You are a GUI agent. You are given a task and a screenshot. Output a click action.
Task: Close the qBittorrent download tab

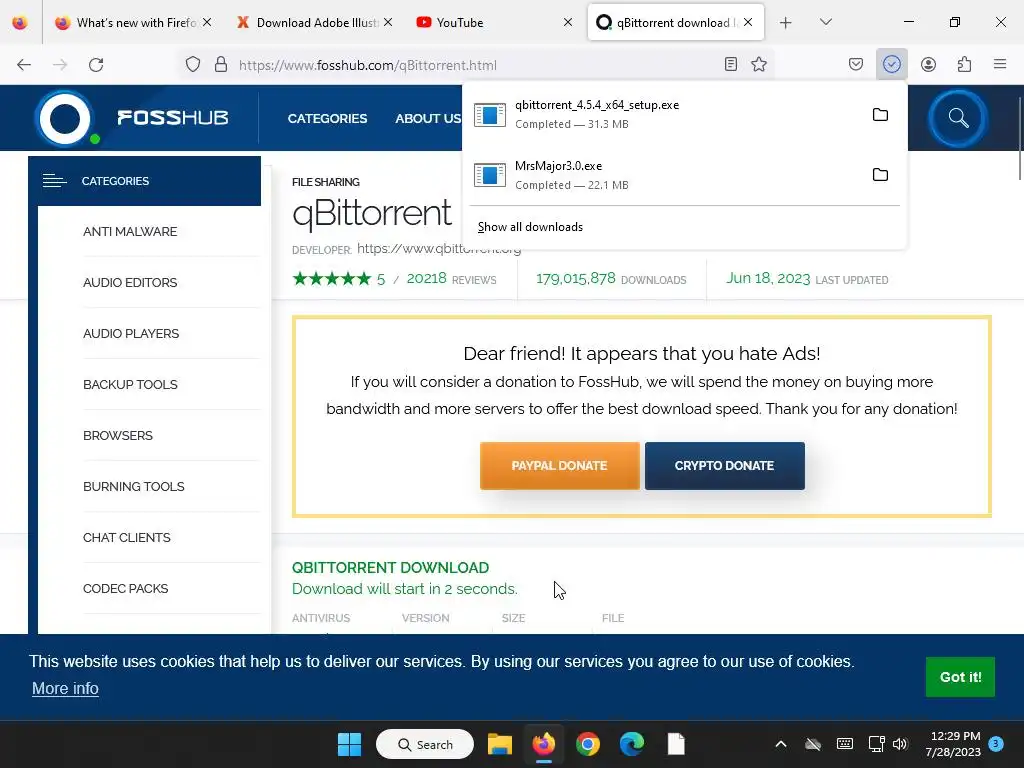(748, 22)
